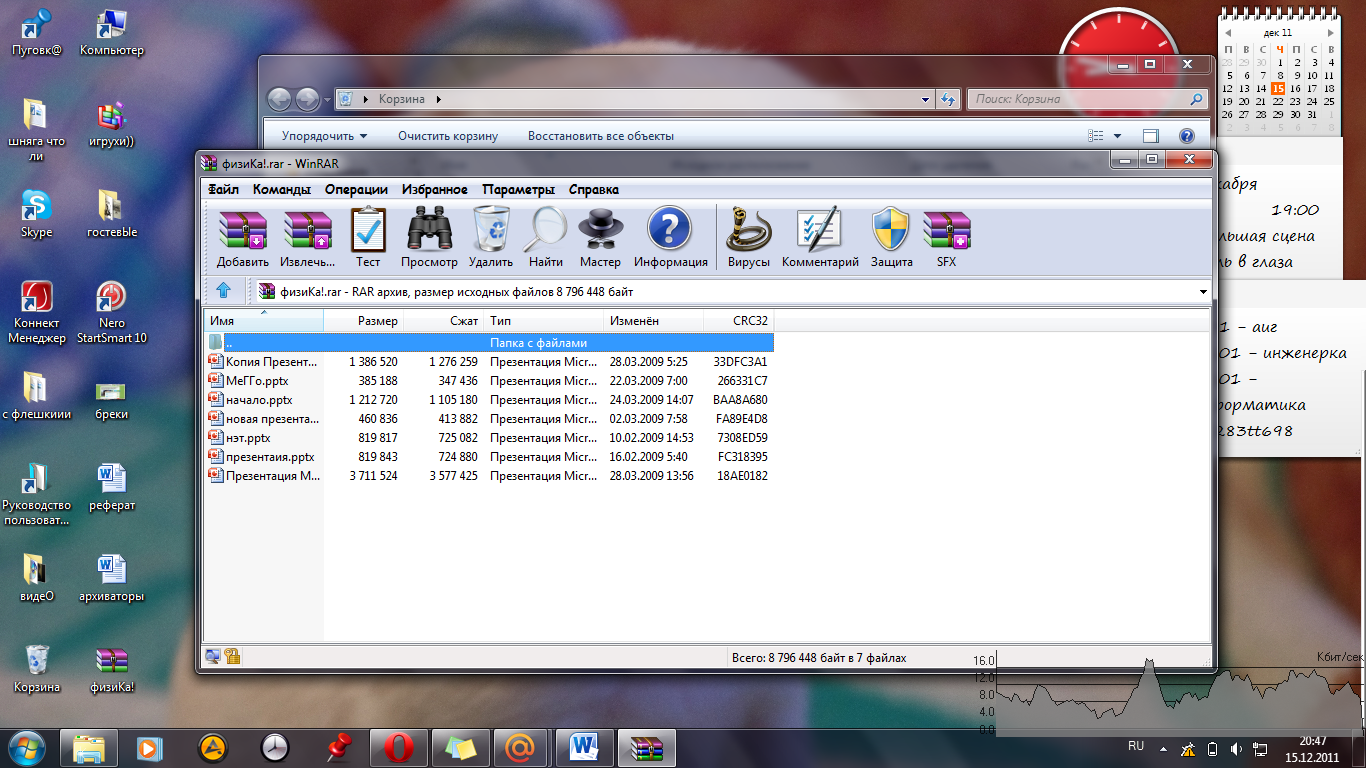Click the Удалить (Delete) recycle bin icon
The image size is (1366, 768).
491,237
